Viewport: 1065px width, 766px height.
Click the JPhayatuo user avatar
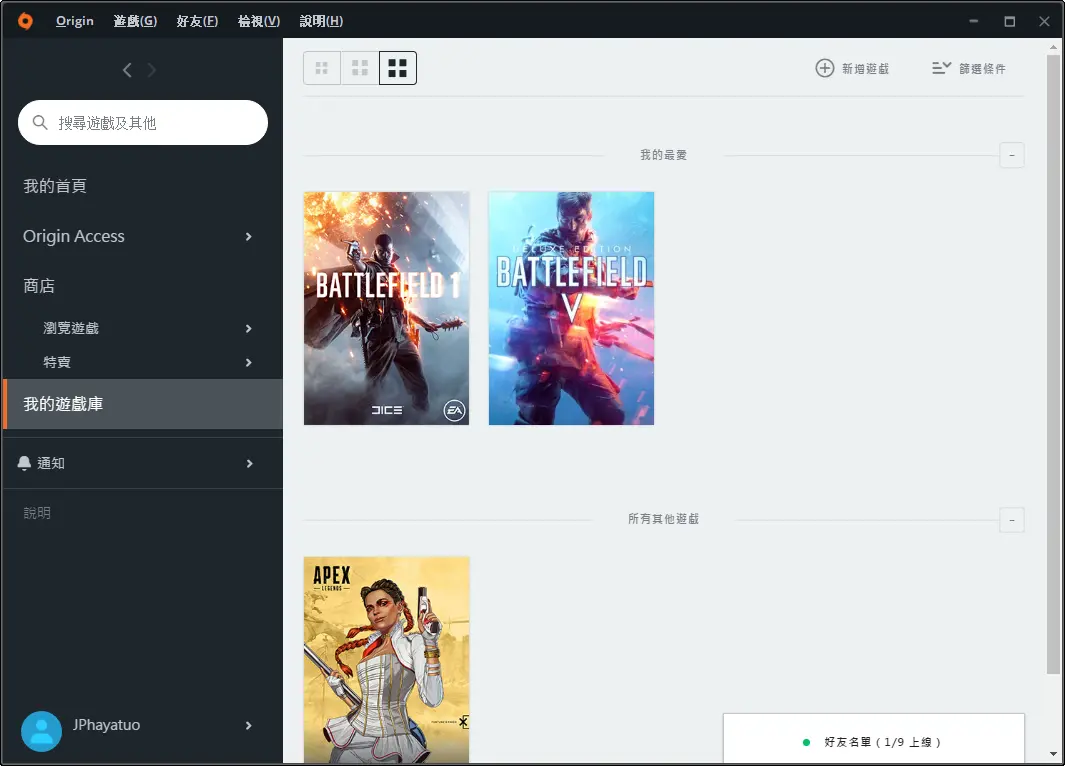pos(41,731)
